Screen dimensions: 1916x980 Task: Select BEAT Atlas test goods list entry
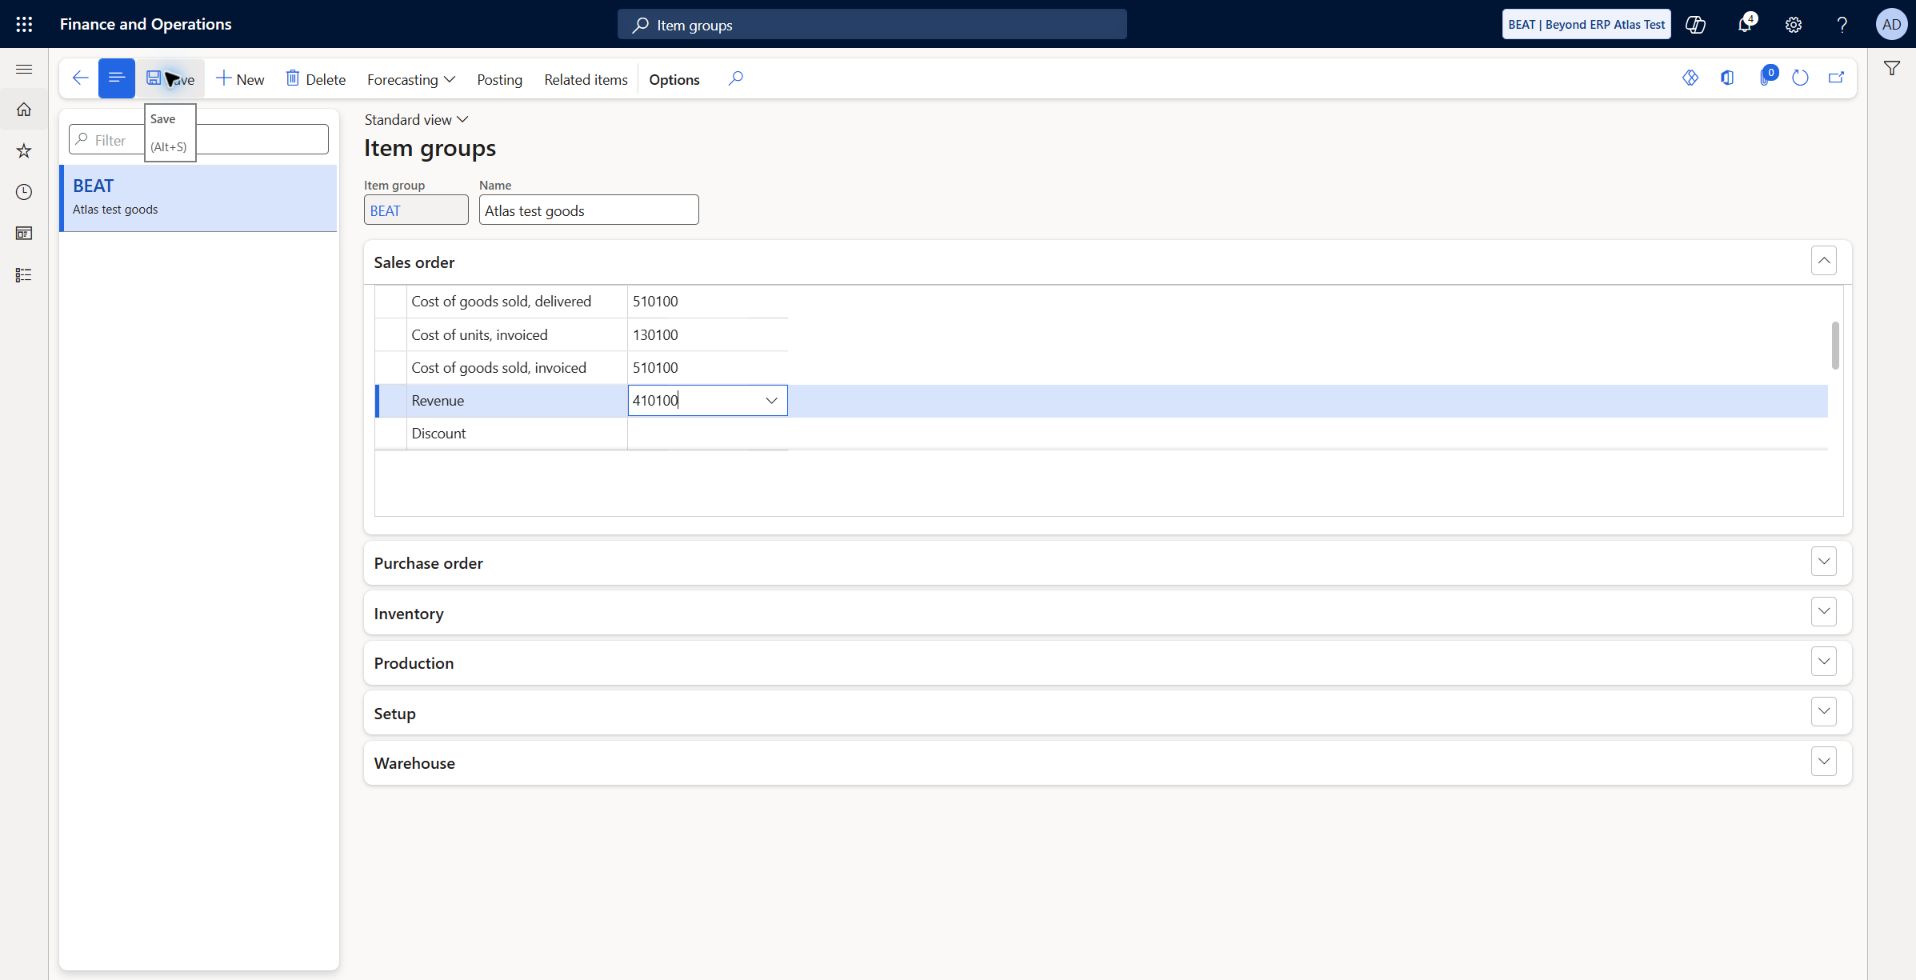pyautogui.click(x=199, y=198)
